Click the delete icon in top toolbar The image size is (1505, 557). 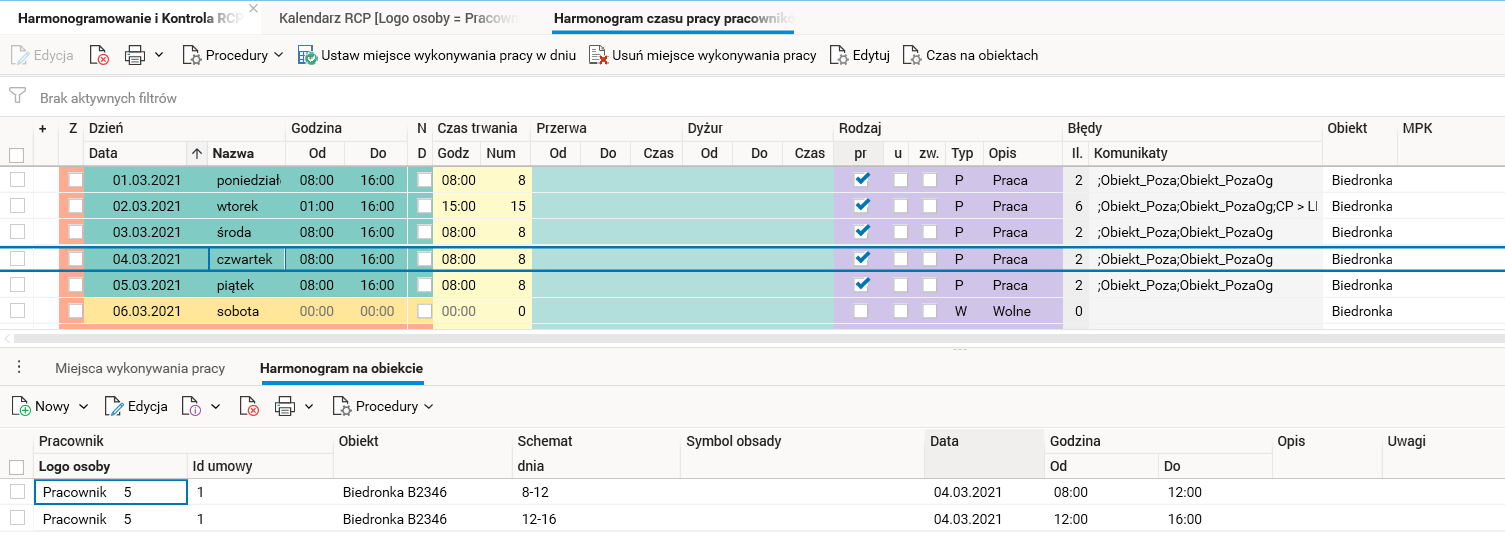(99, 56)
